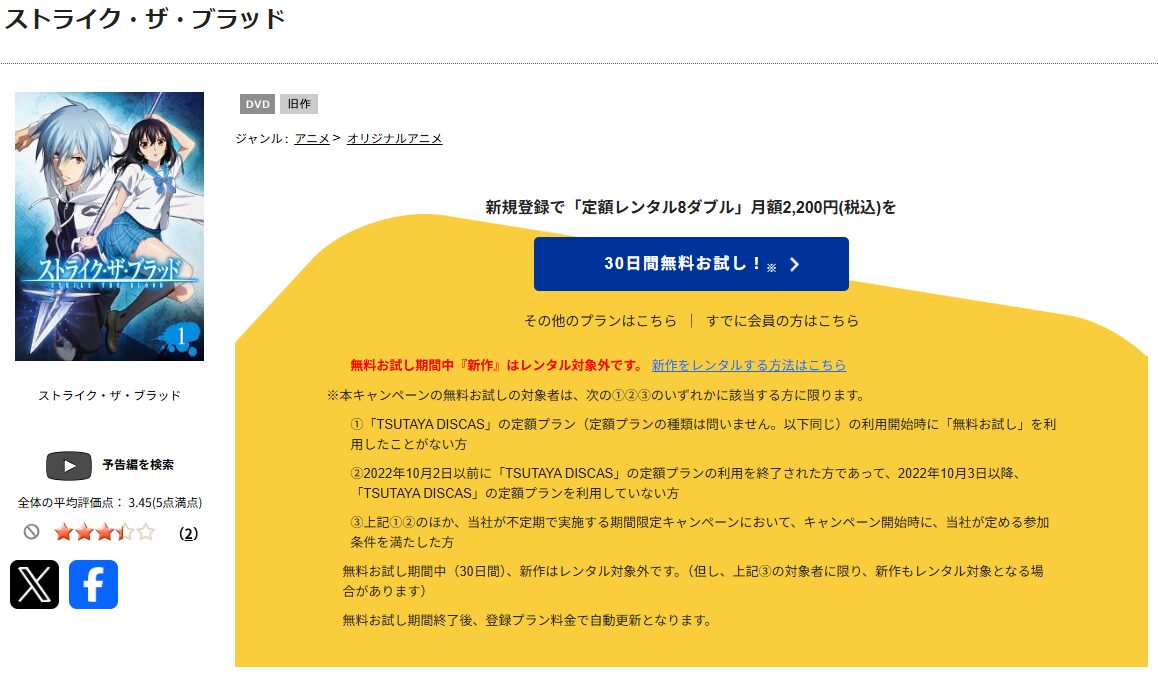Click condition ③ text about 期間限定キャンペーン

[699, 532]
